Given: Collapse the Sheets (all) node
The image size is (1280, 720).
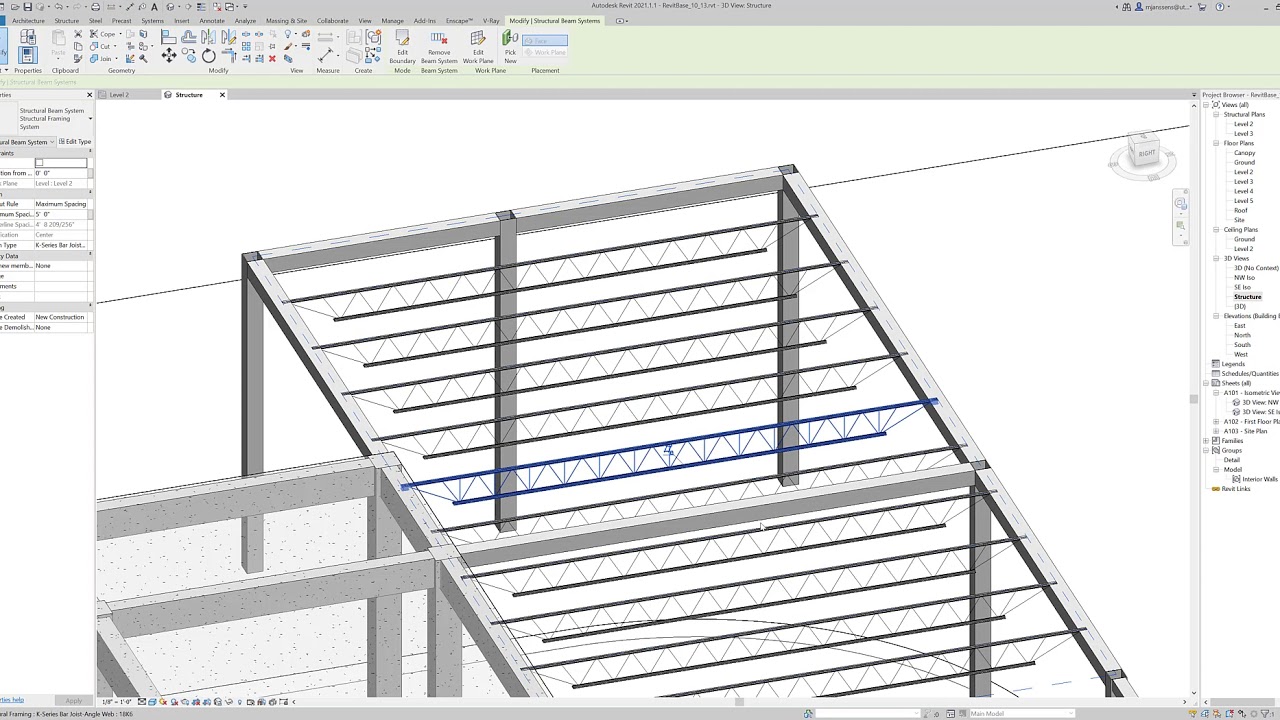Looking at the screenshot, I should pos(1207,383).
